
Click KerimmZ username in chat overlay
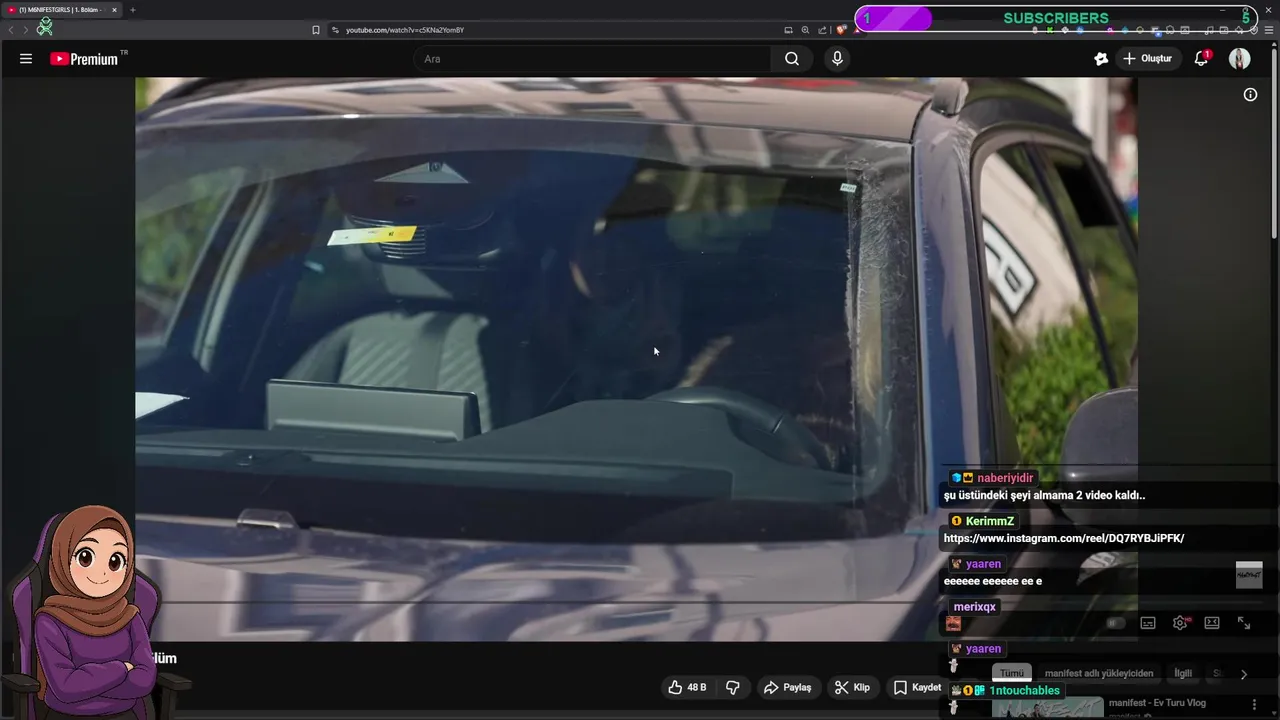point(990,521)
